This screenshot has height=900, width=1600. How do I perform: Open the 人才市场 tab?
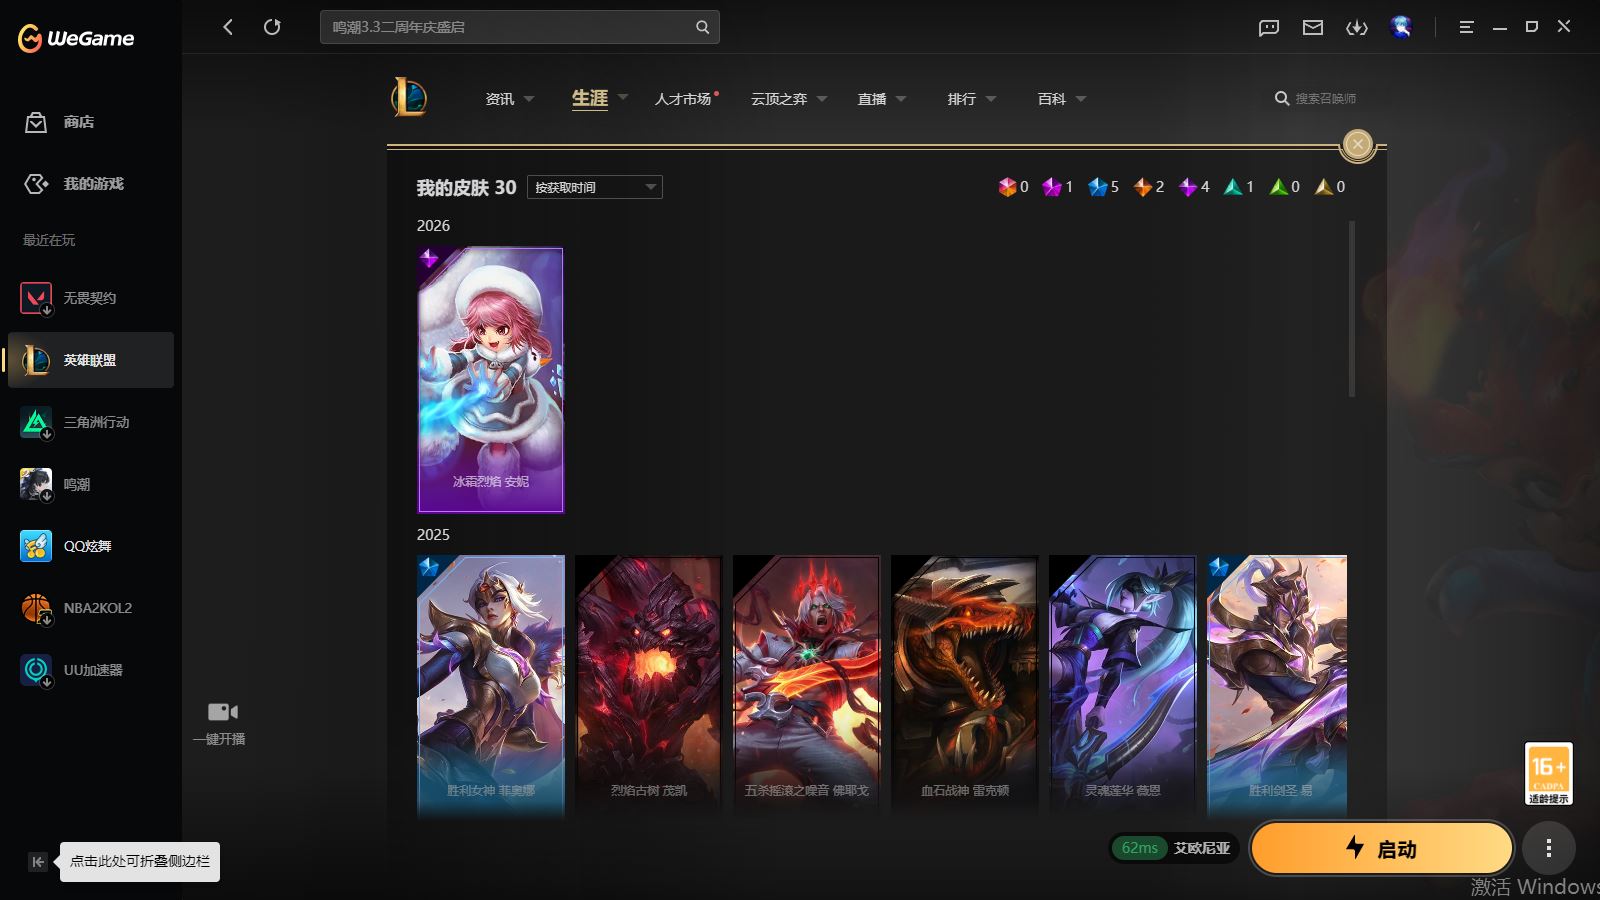coord(683,99)
